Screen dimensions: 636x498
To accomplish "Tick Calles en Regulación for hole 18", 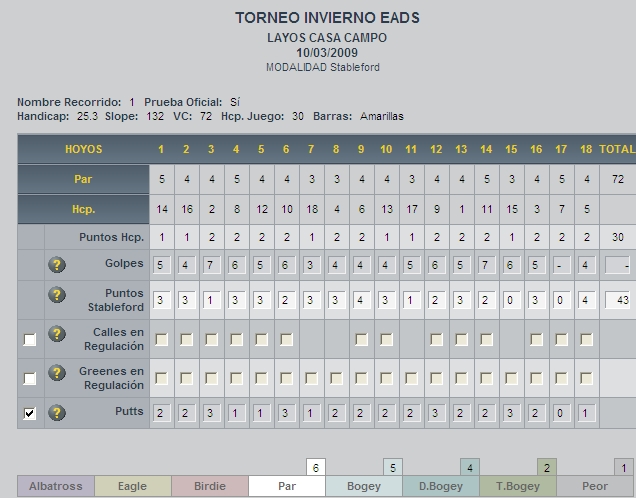I will 587,339.
